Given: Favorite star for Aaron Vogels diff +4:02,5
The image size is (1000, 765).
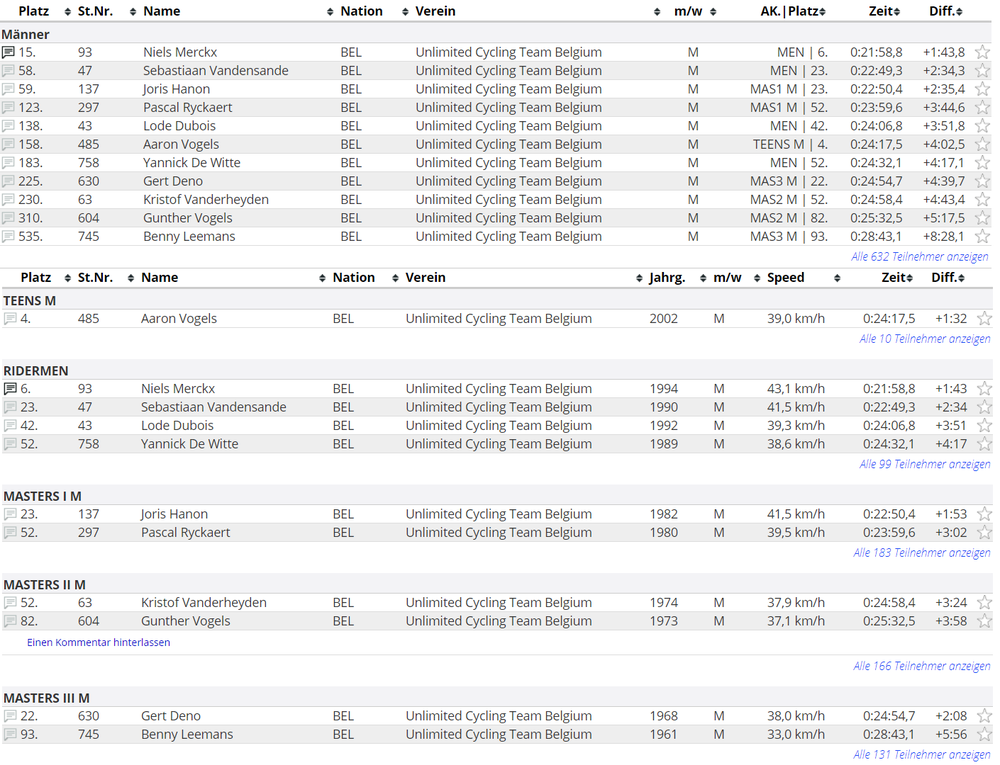Looking at the screenshot, I should (x=983, y=145).
